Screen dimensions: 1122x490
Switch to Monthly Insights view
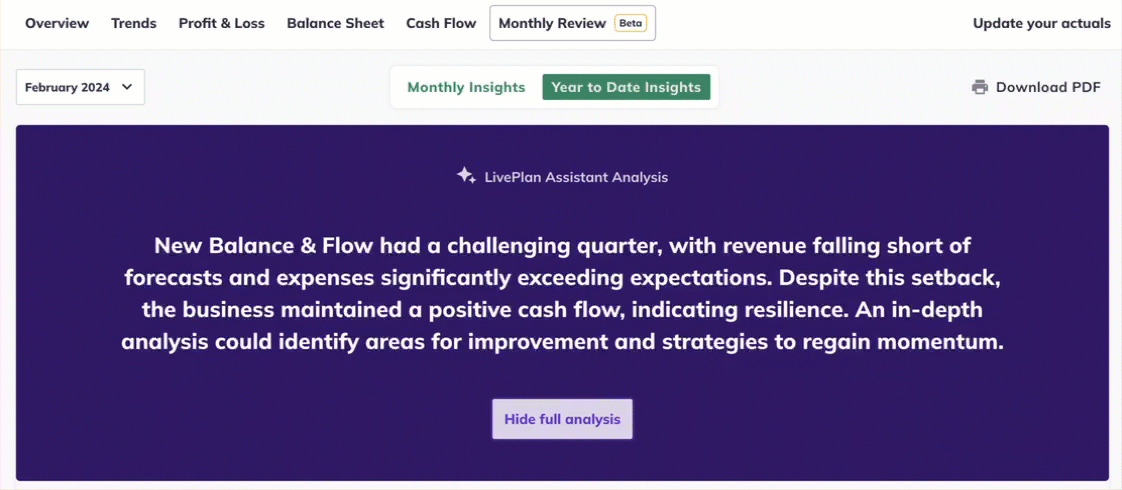pyautogui.click(x=466, y=87)
